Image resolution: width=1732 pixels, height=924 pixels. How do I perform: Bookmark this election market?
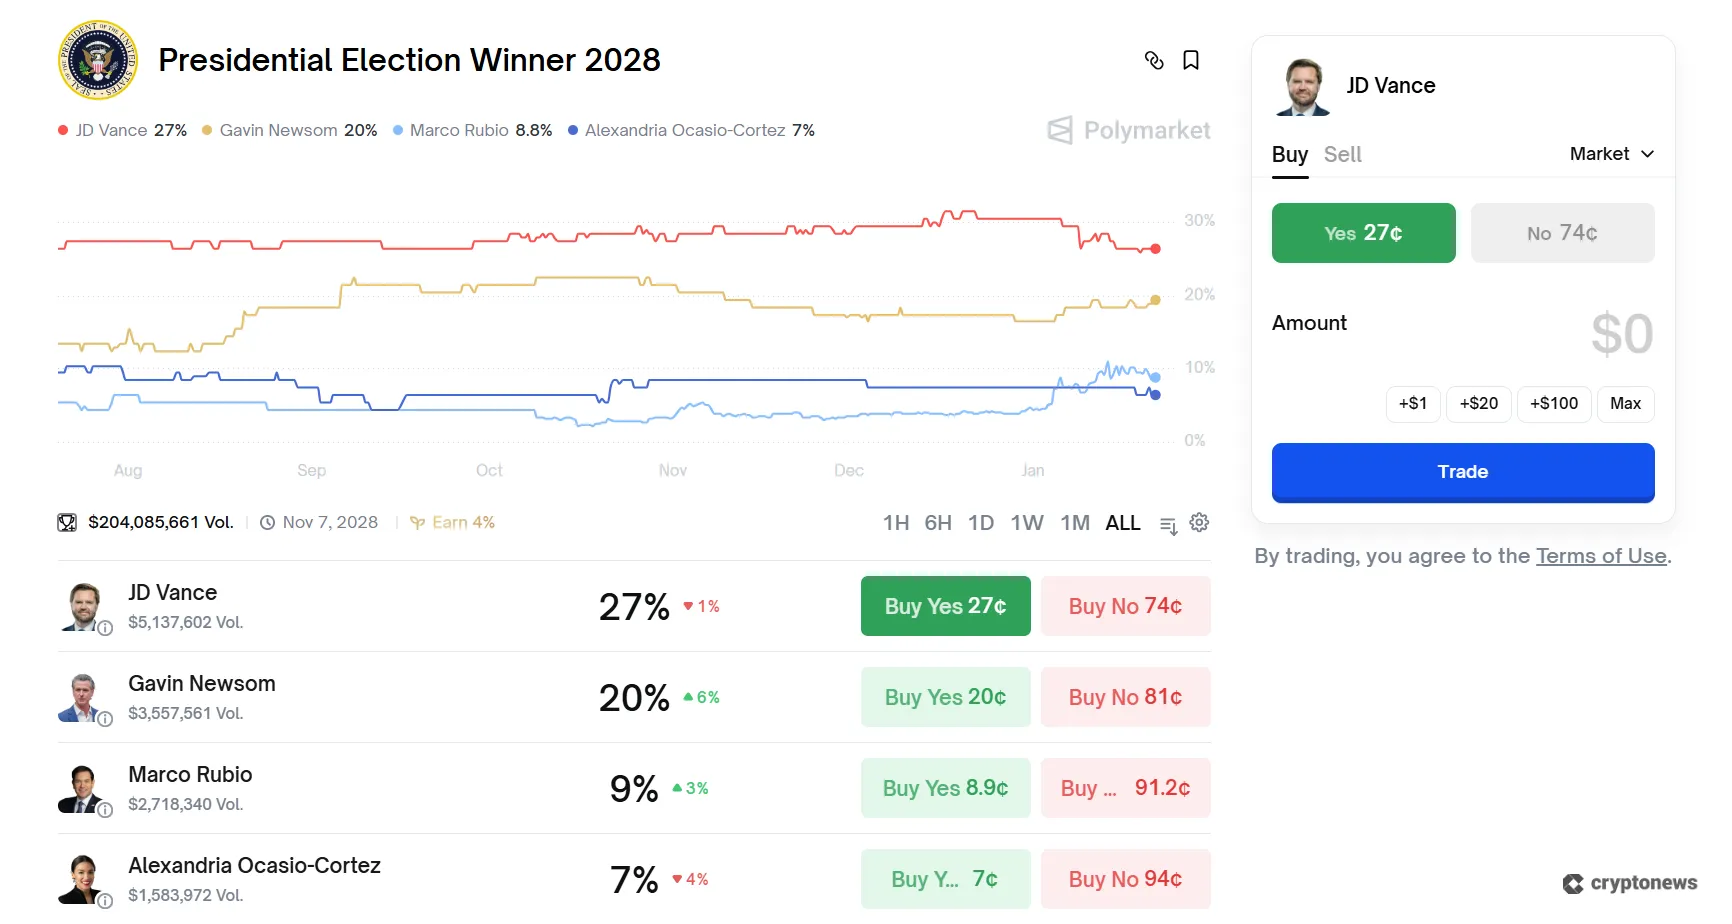(x=1191, y=60)
